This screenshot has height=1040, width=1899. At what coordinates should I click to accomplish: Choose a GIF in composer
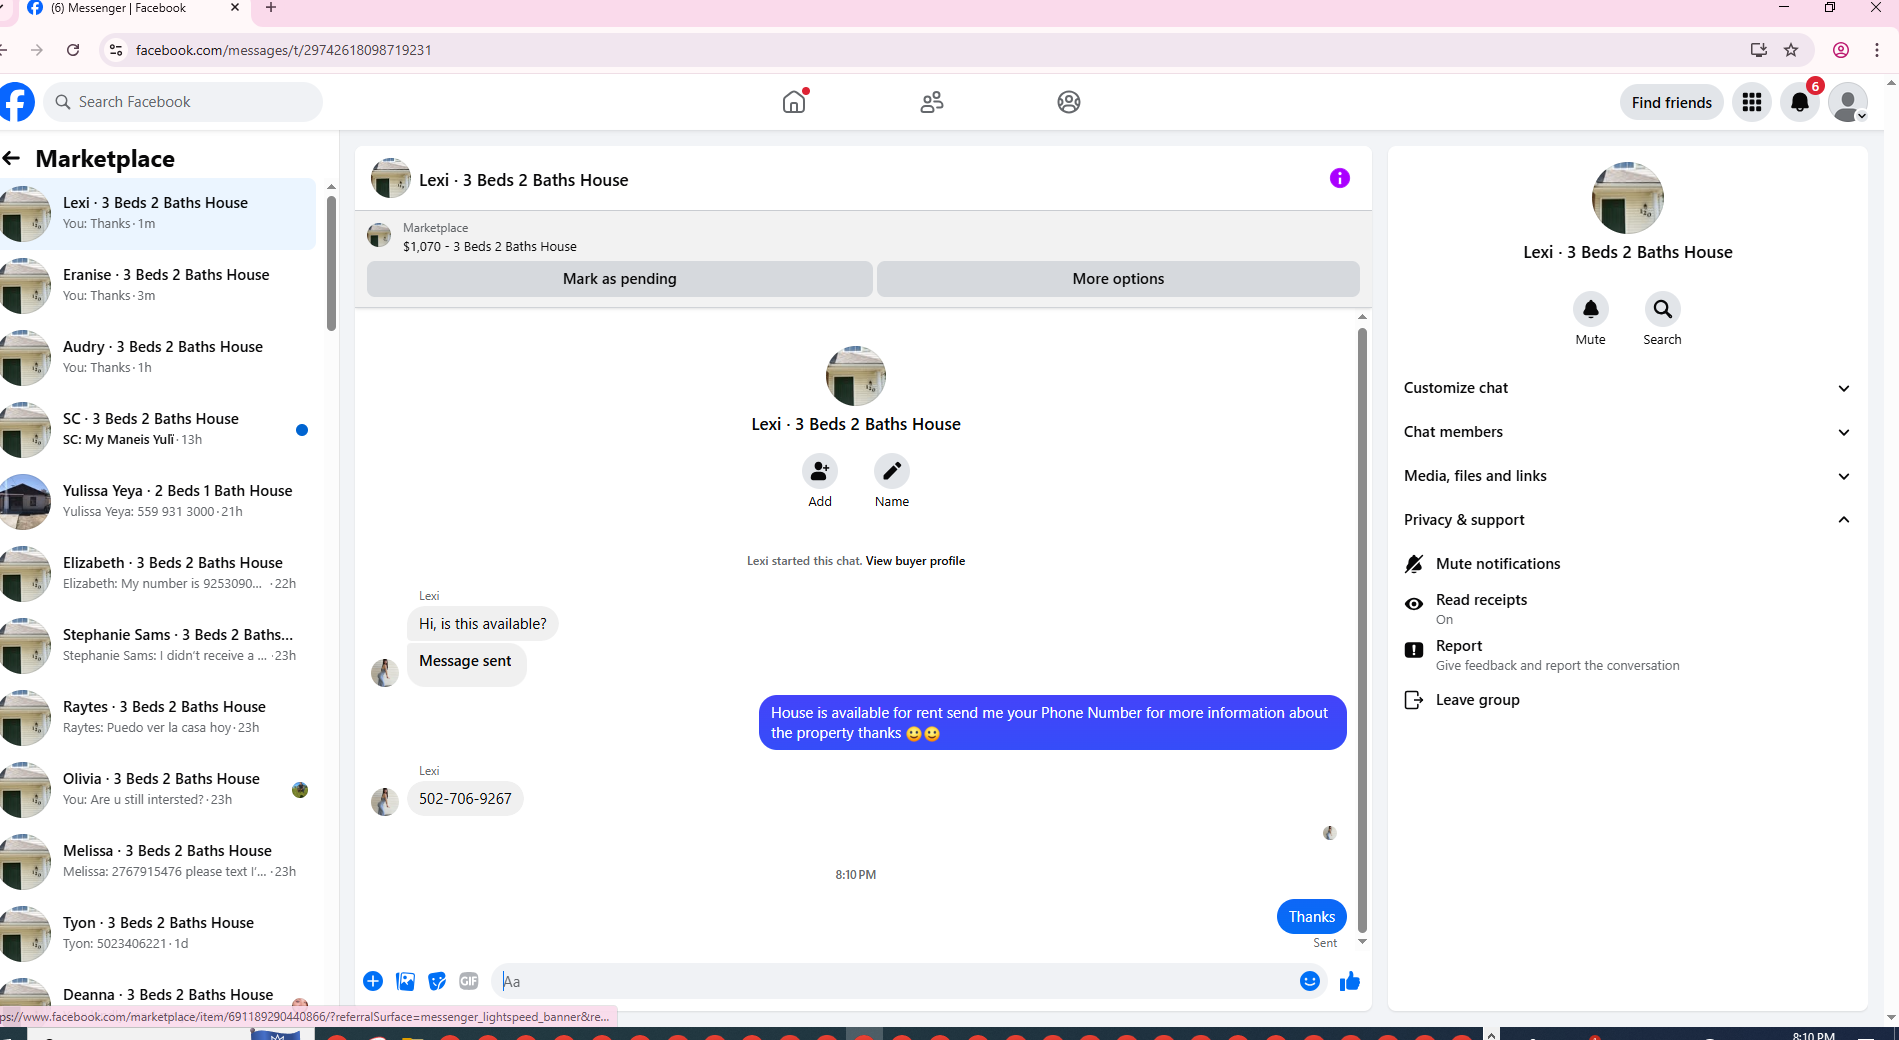tap(469, 981)
